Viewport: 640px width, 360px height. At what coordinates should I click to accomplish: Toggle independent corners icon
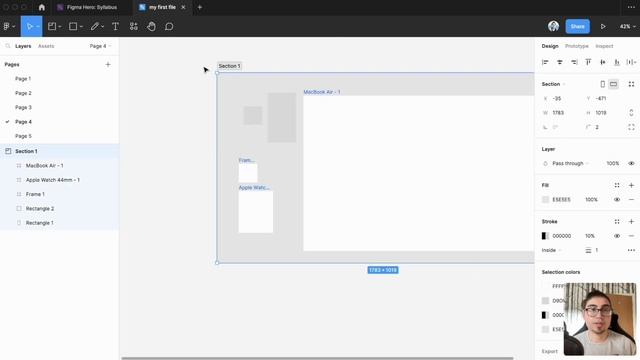pyautogui.click(x=631, y=127)
